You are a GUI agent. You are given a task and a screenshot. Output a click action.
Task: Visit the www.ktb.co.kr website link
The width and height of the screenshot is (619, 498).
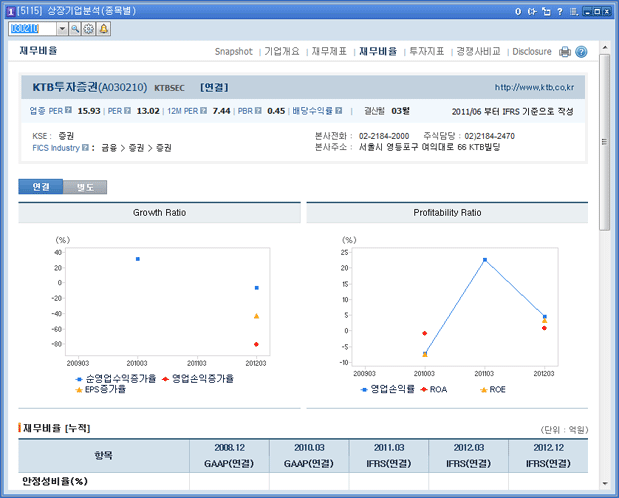tap(543, 88)
